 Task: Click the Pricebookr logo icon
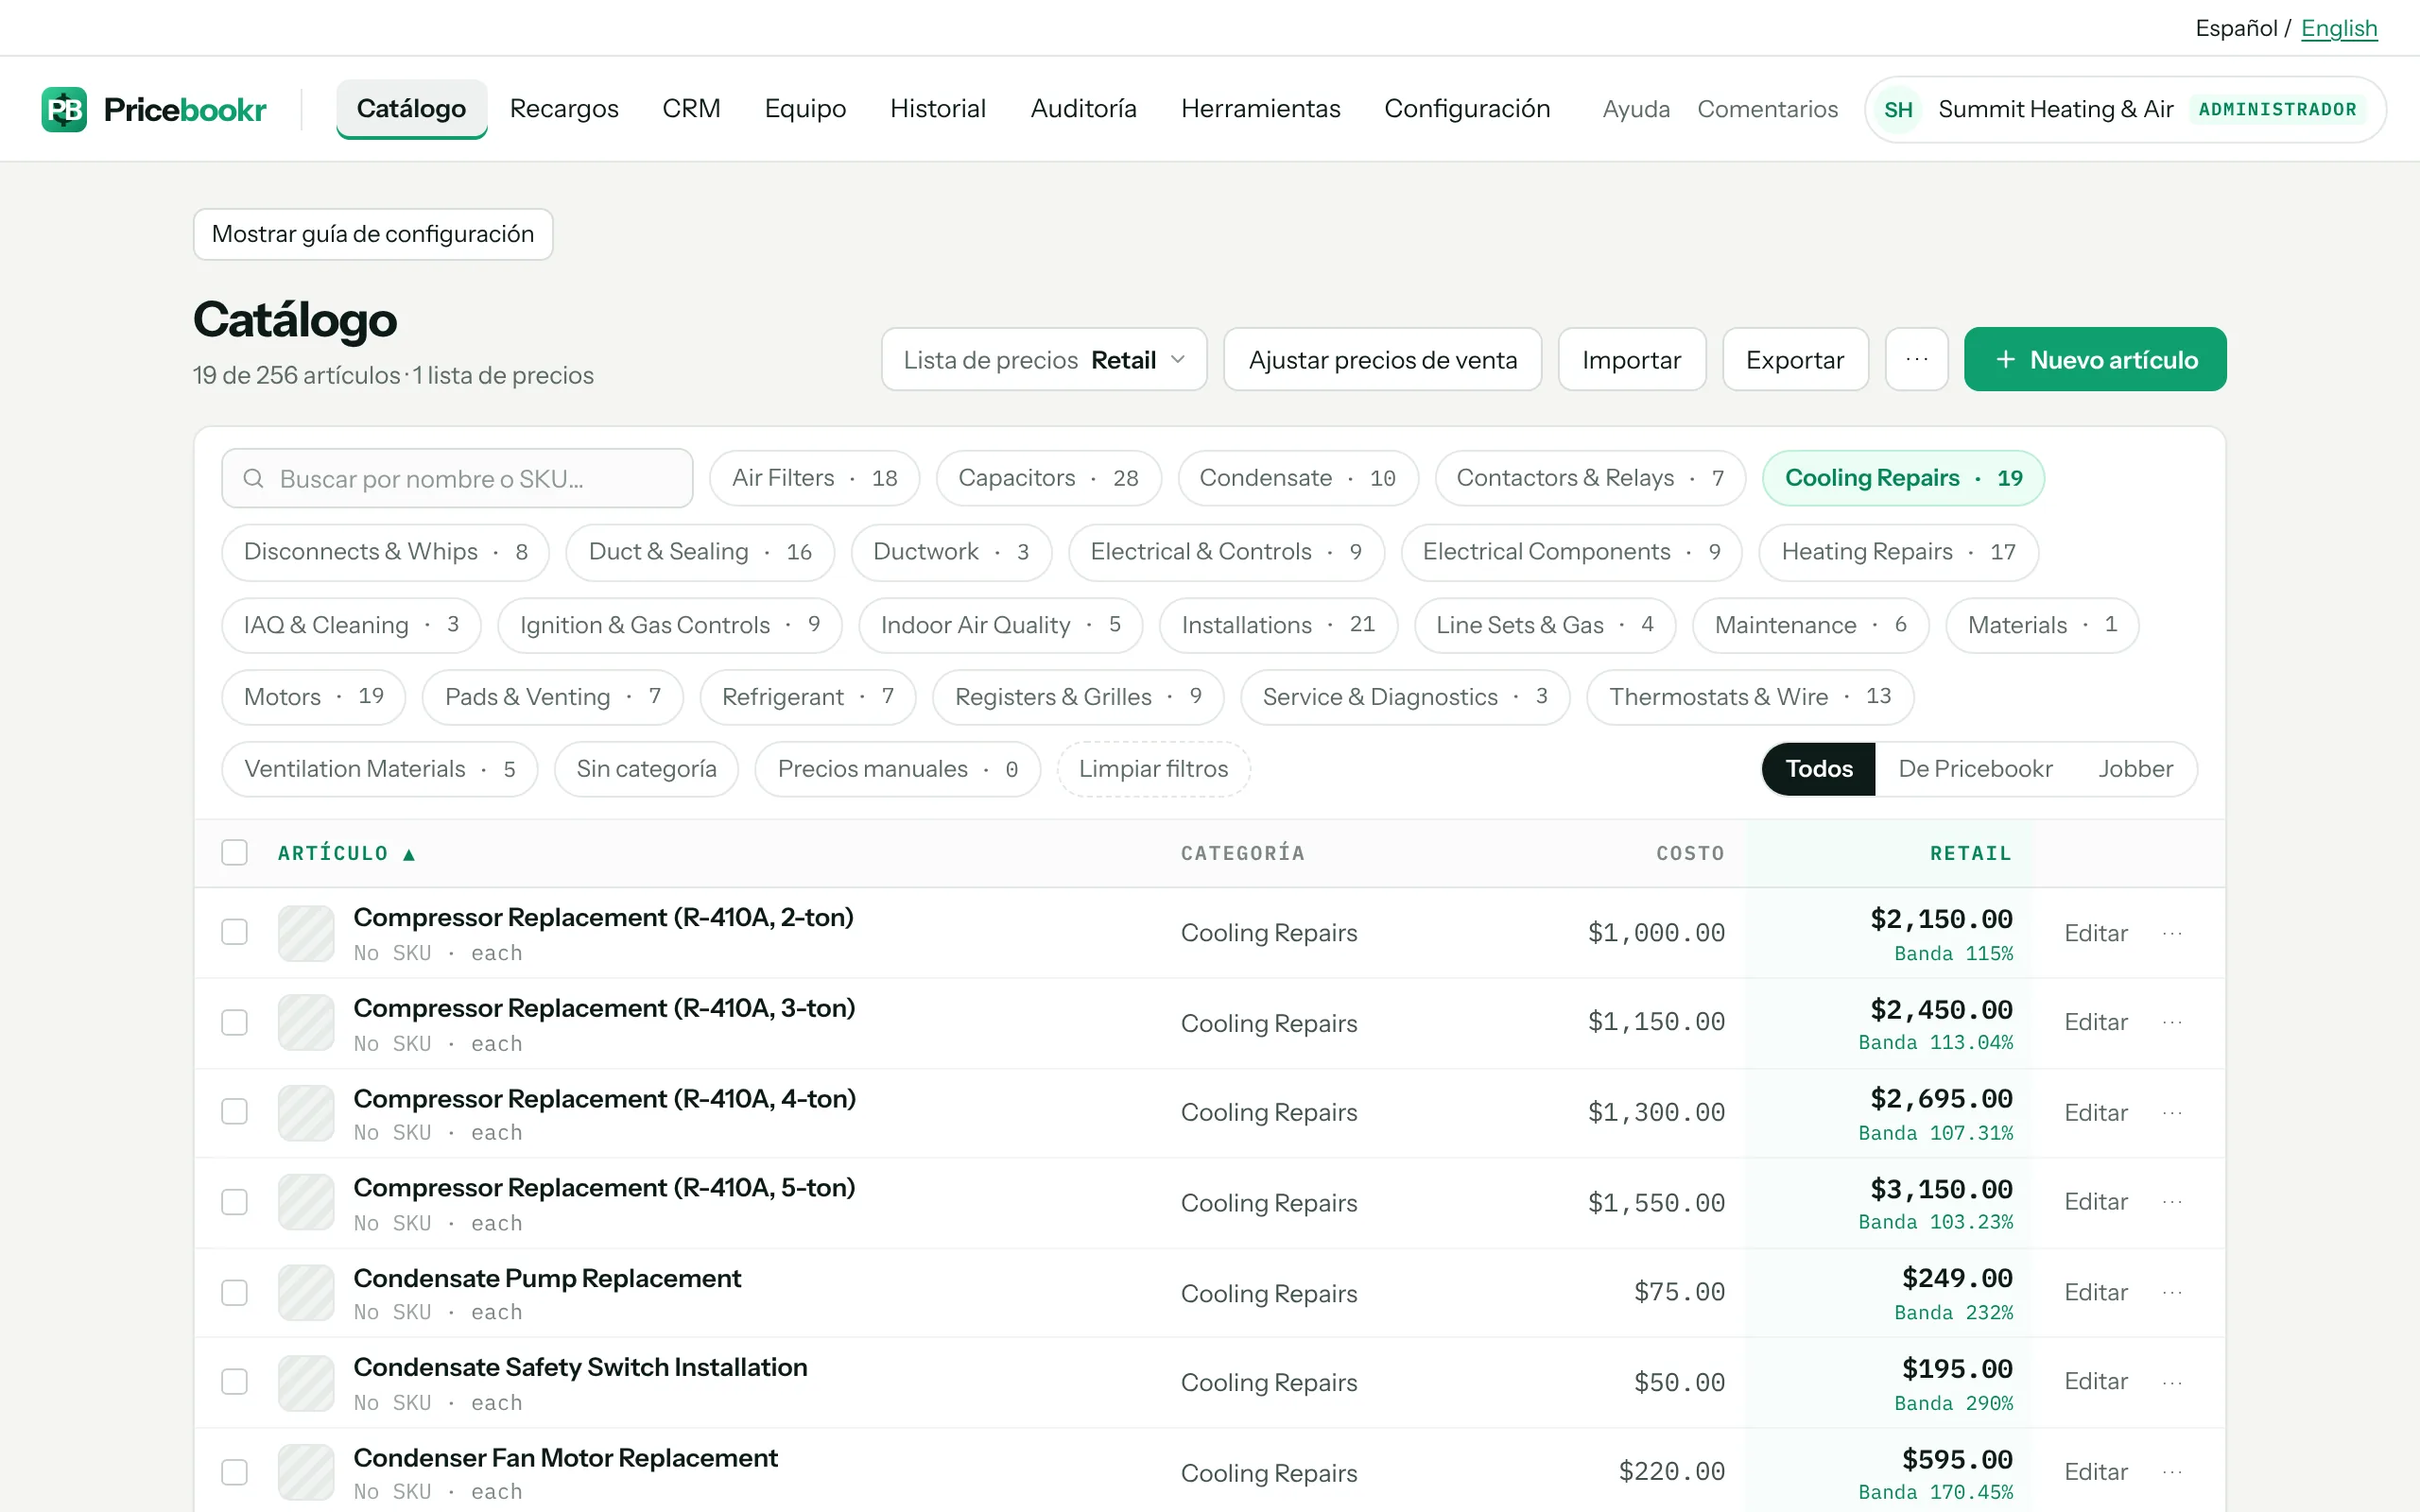coord(64,109)
